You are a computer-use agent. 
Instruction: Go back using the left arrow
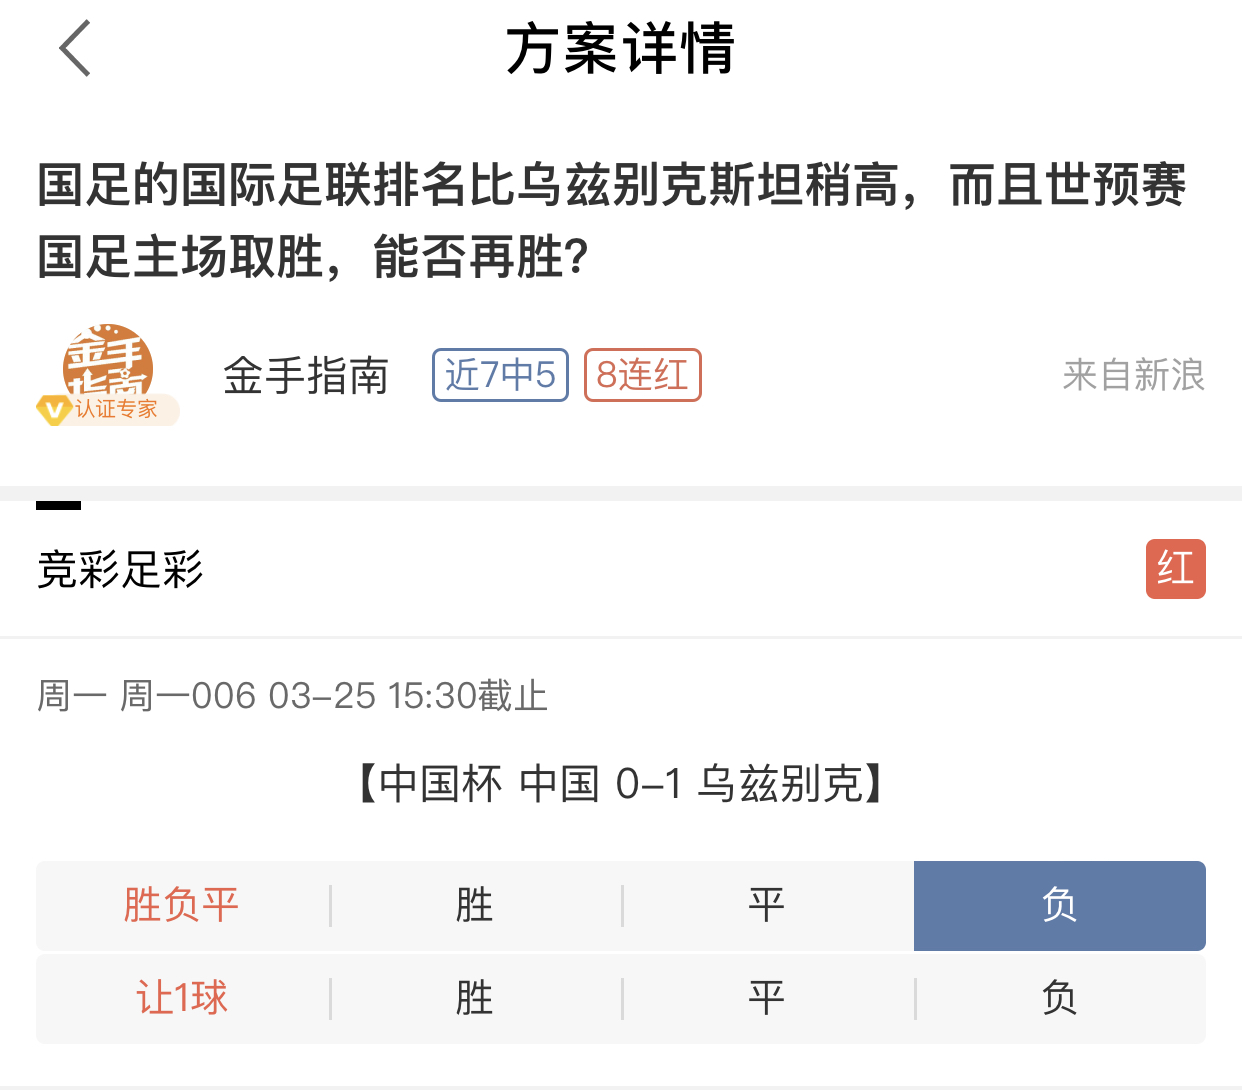coord(75,48)
